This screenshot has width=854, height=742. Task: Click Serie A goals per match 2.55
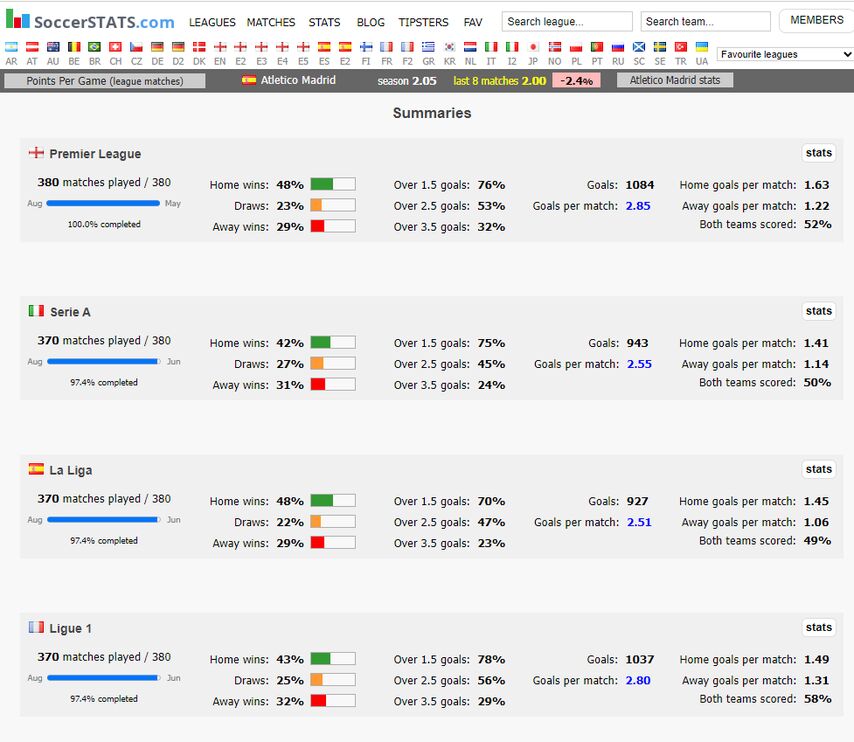(639, 364)
